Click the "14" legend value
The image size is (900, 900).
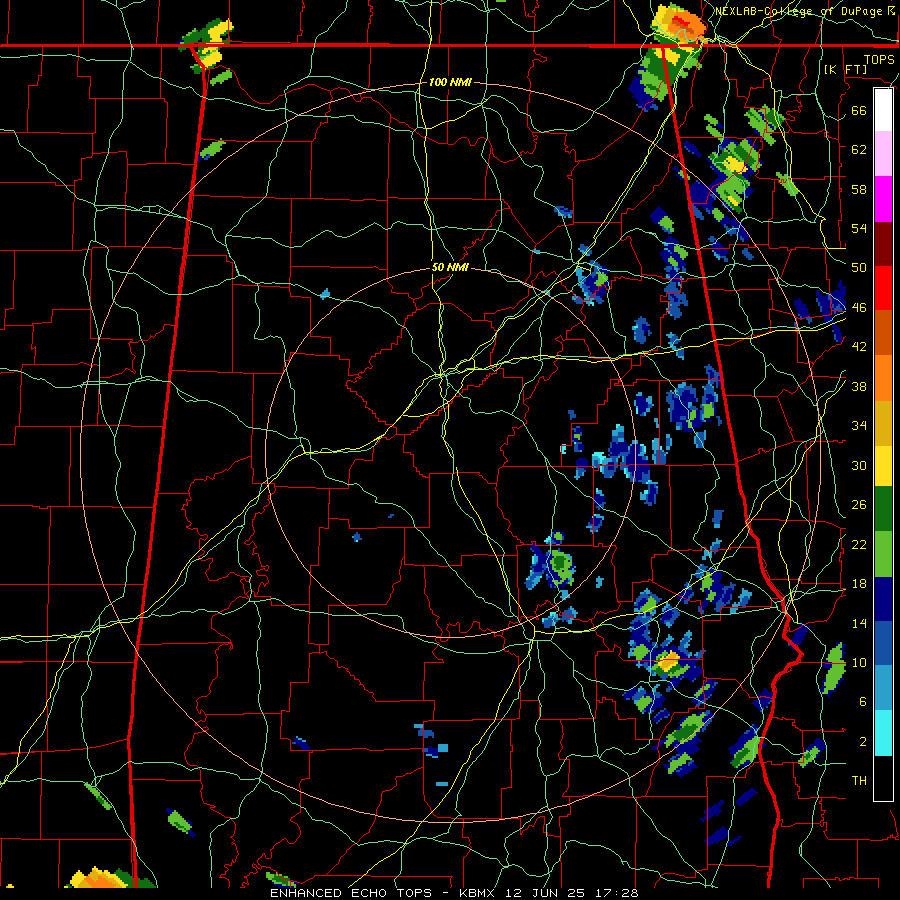(x=859, y=623)
